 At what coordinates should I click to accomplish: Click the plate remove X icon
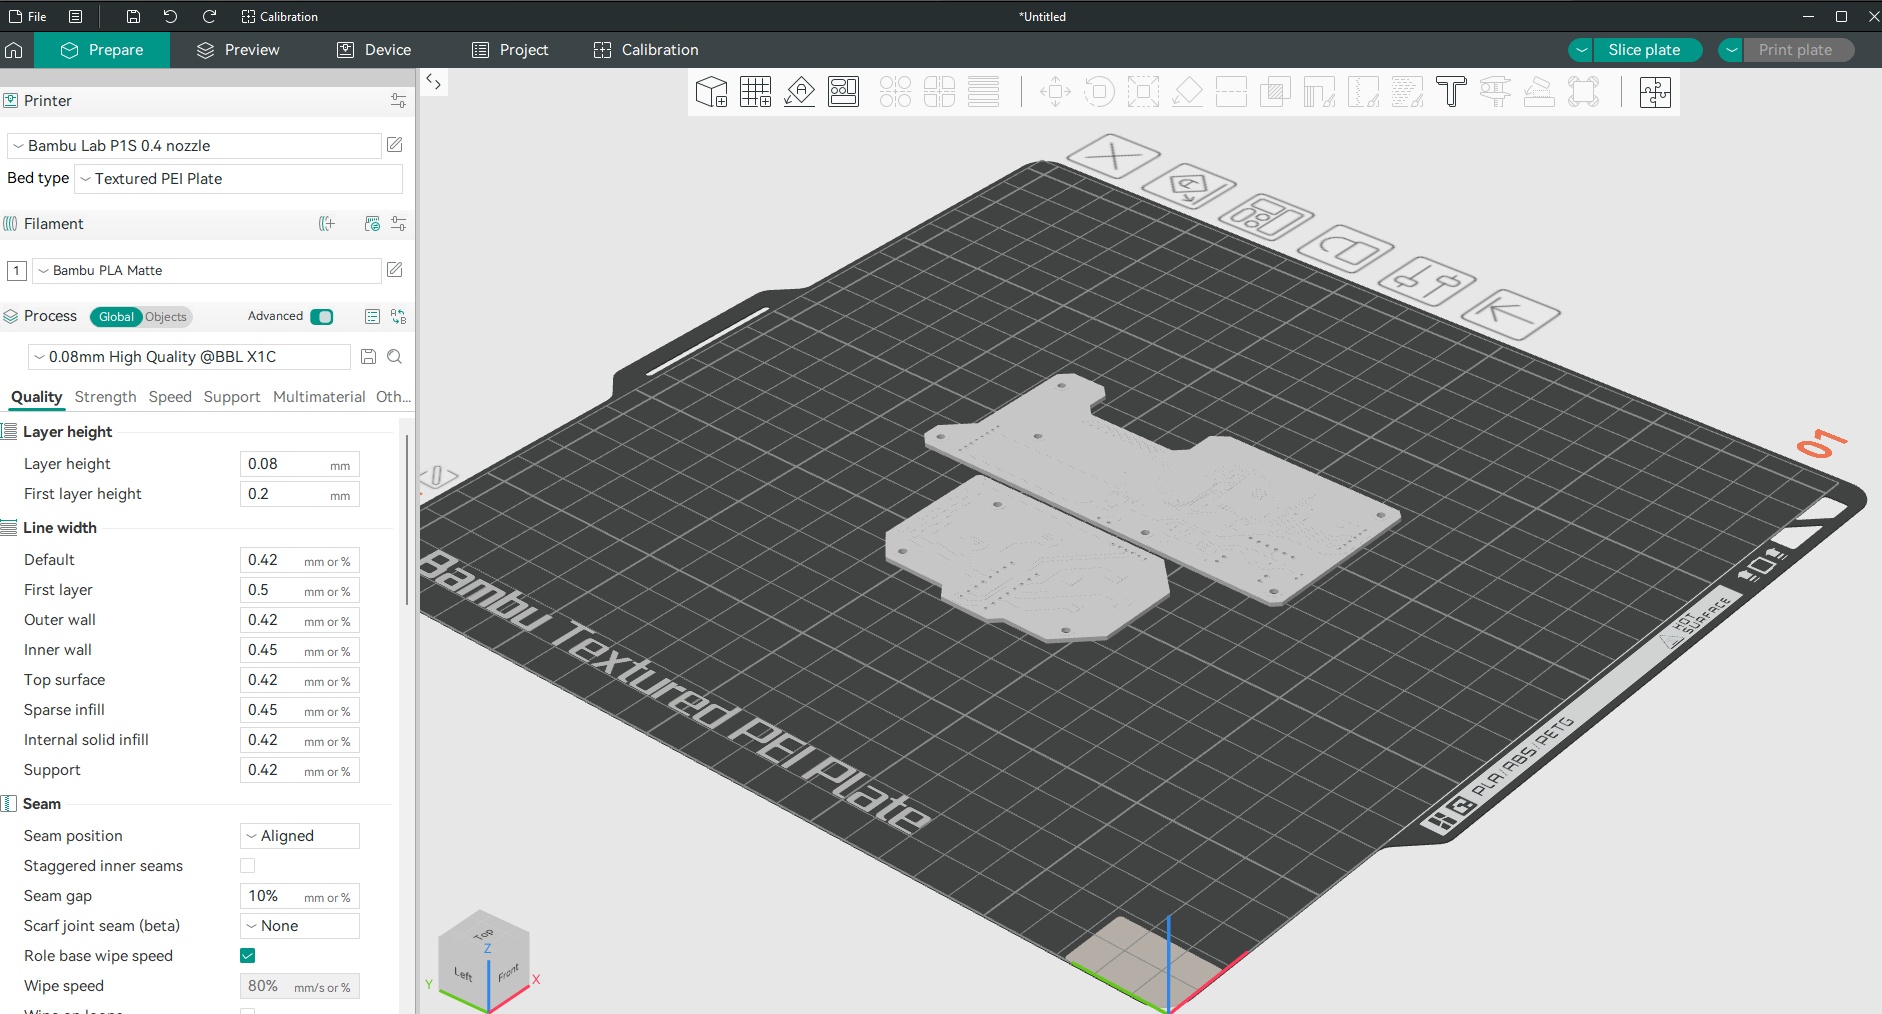pos(1113,157)
